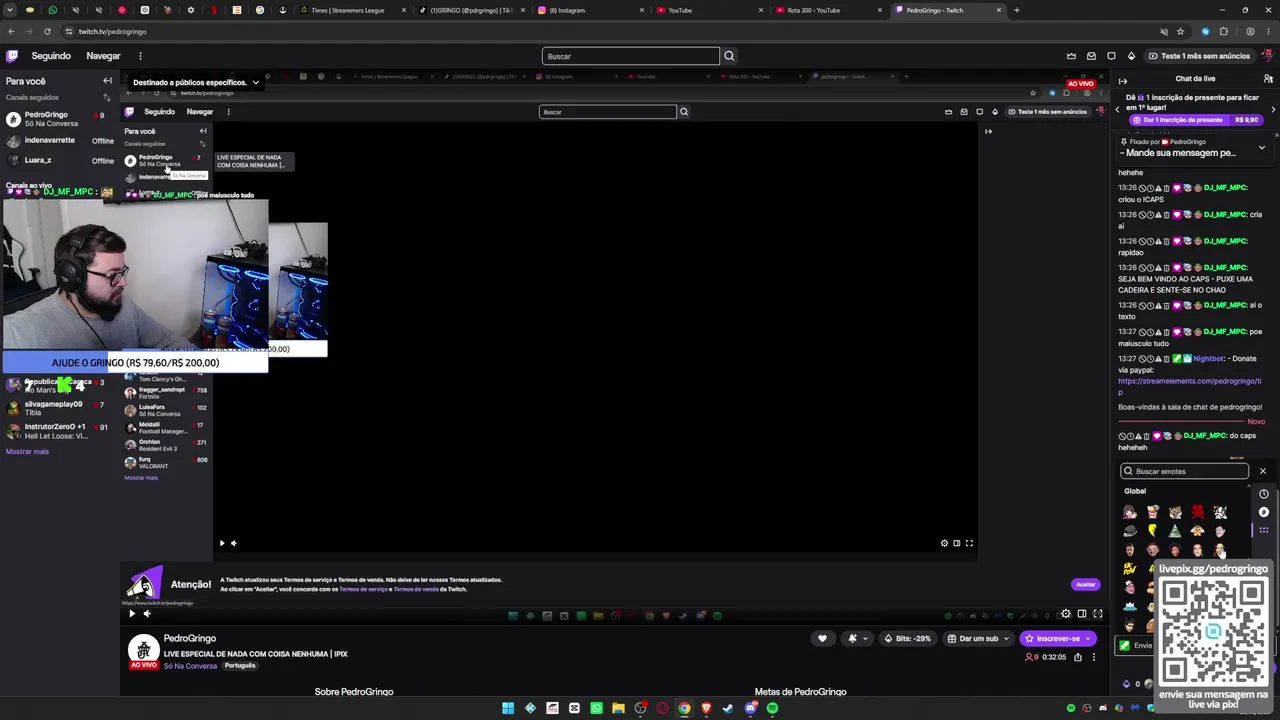
Task: Focus the Buscar emotes search field
Action: pos(1185,471)
